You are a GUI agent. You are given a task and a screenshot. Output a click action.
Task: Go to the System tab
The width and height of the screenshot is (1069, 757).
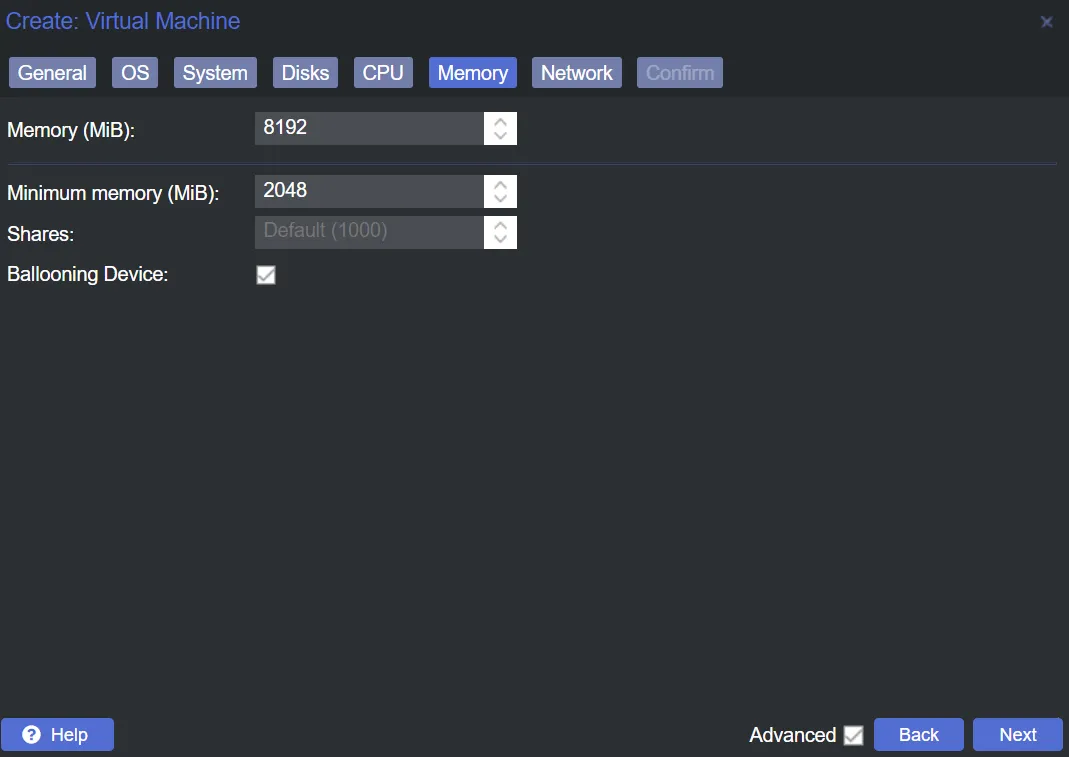(x=215, y=73)
